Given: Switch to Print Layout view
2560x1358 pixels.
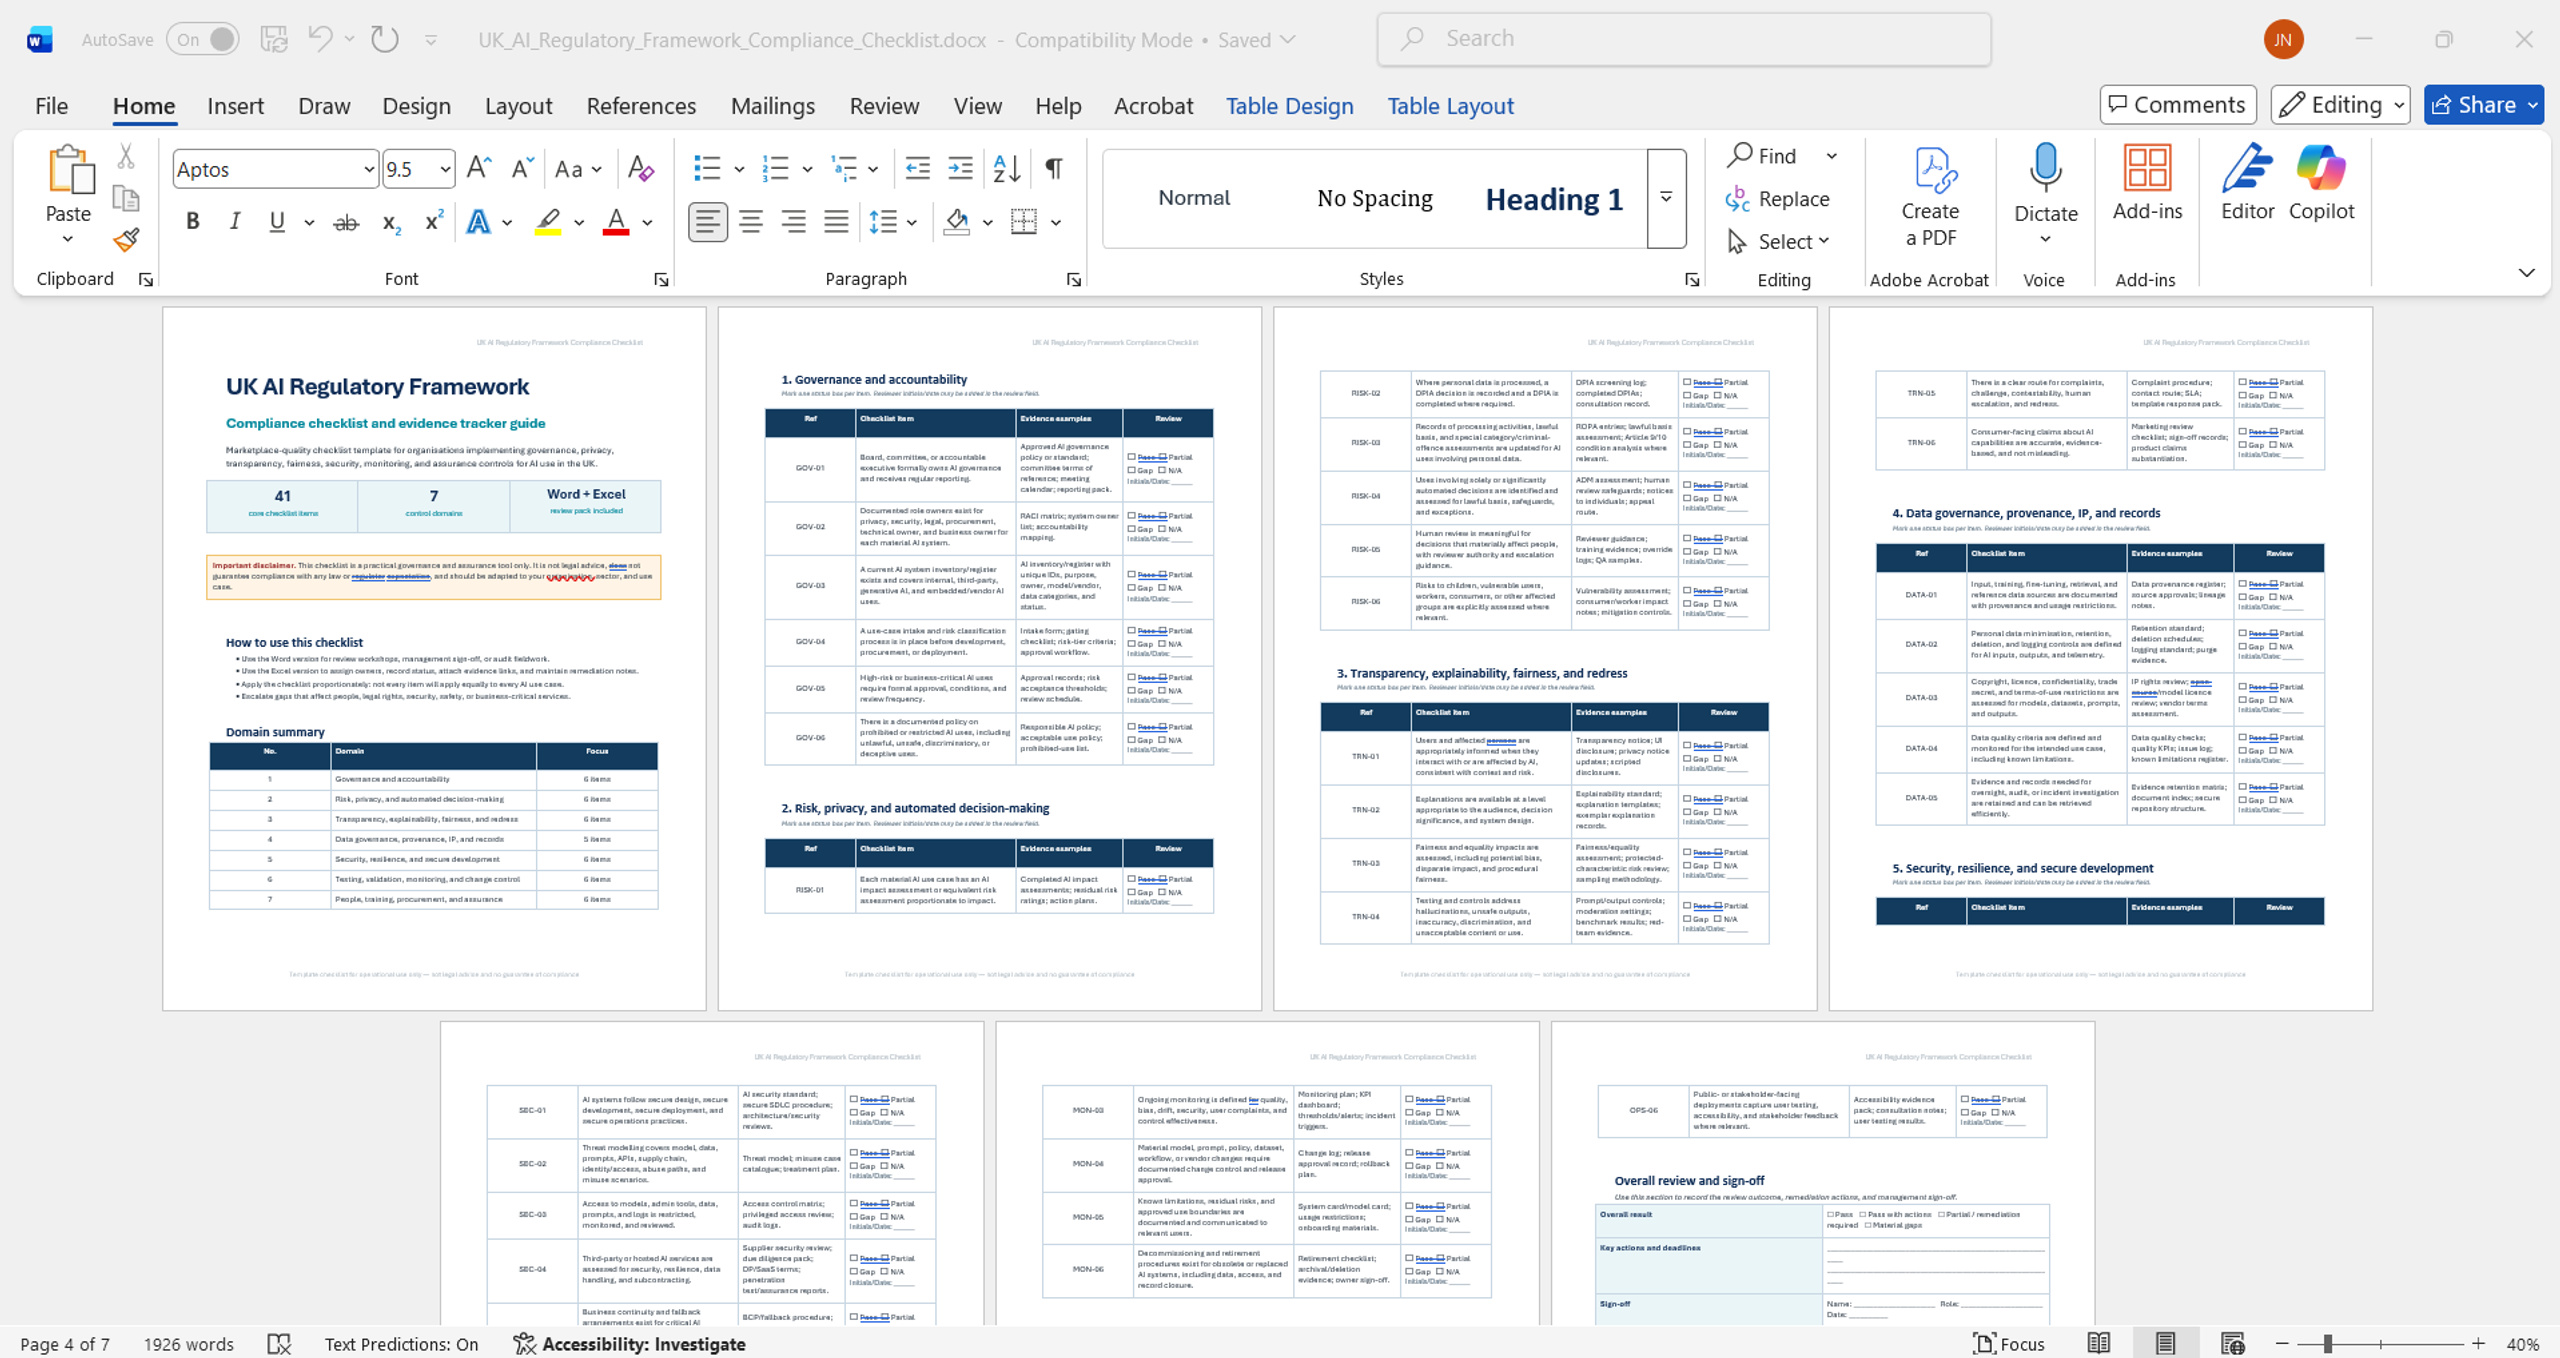Looking at the screenshot, I should (x=2165, y=1343).
